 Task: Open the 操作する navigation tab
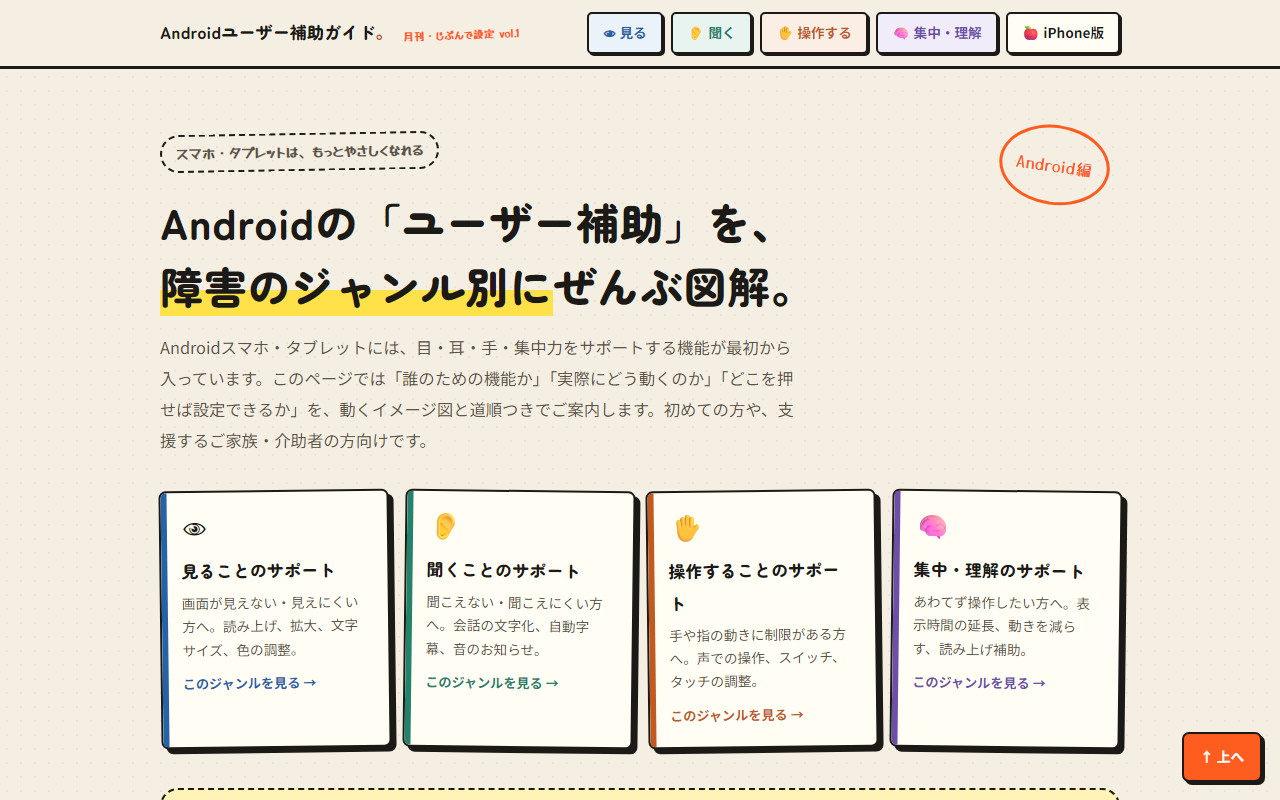pos(814,33)
